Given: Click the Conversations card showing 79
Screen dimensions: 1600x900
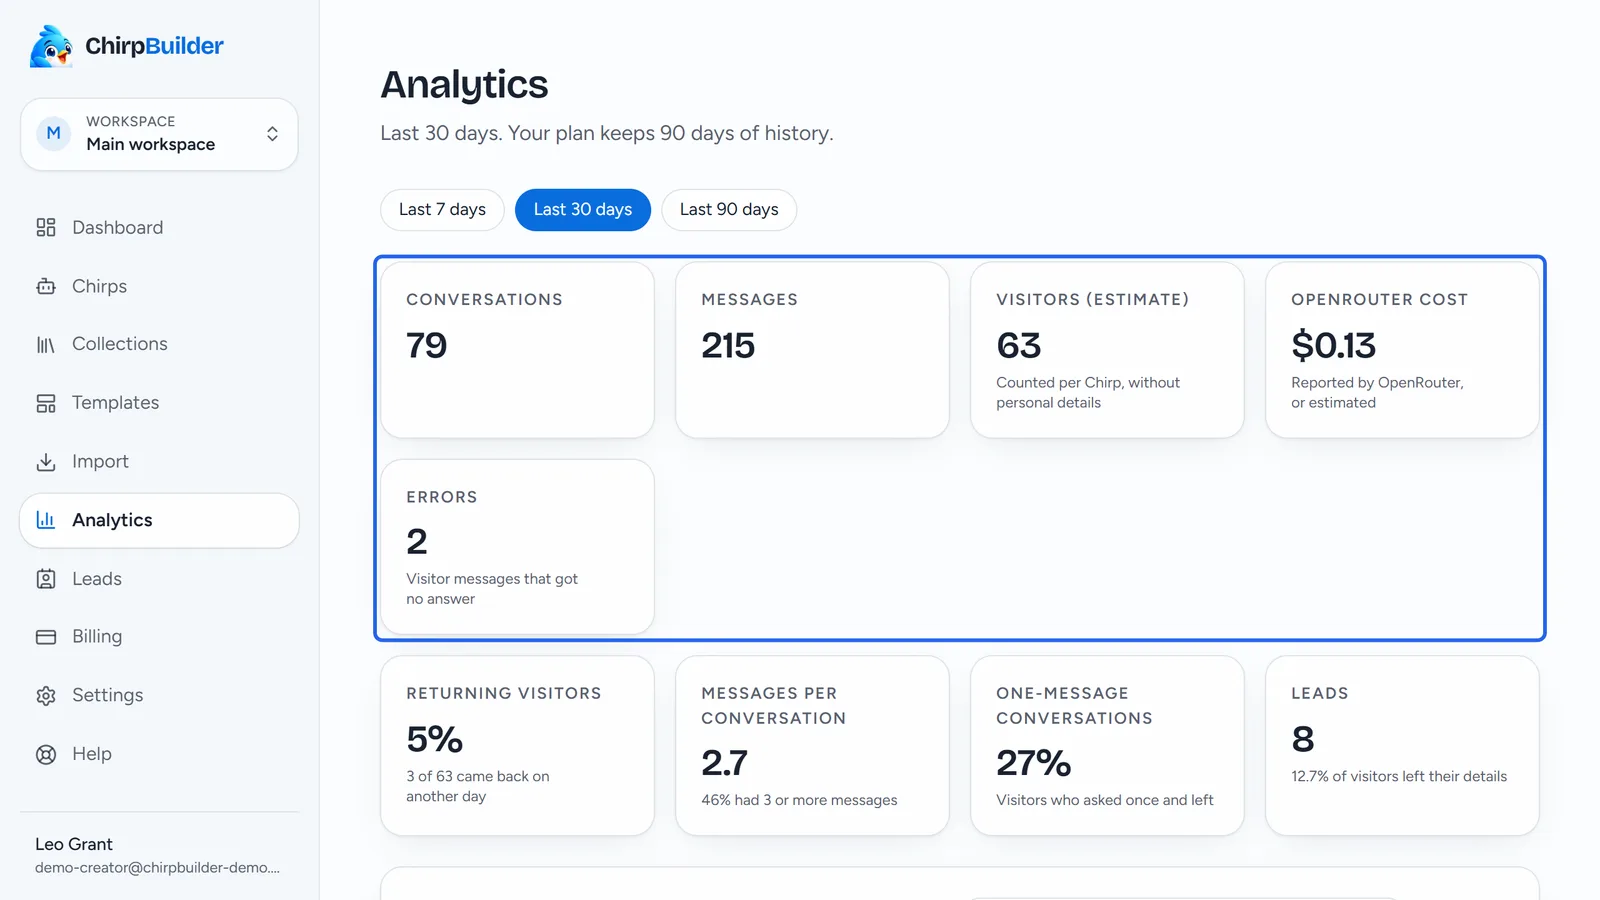Looking at the screenshot, I should (x=518, y=350).
